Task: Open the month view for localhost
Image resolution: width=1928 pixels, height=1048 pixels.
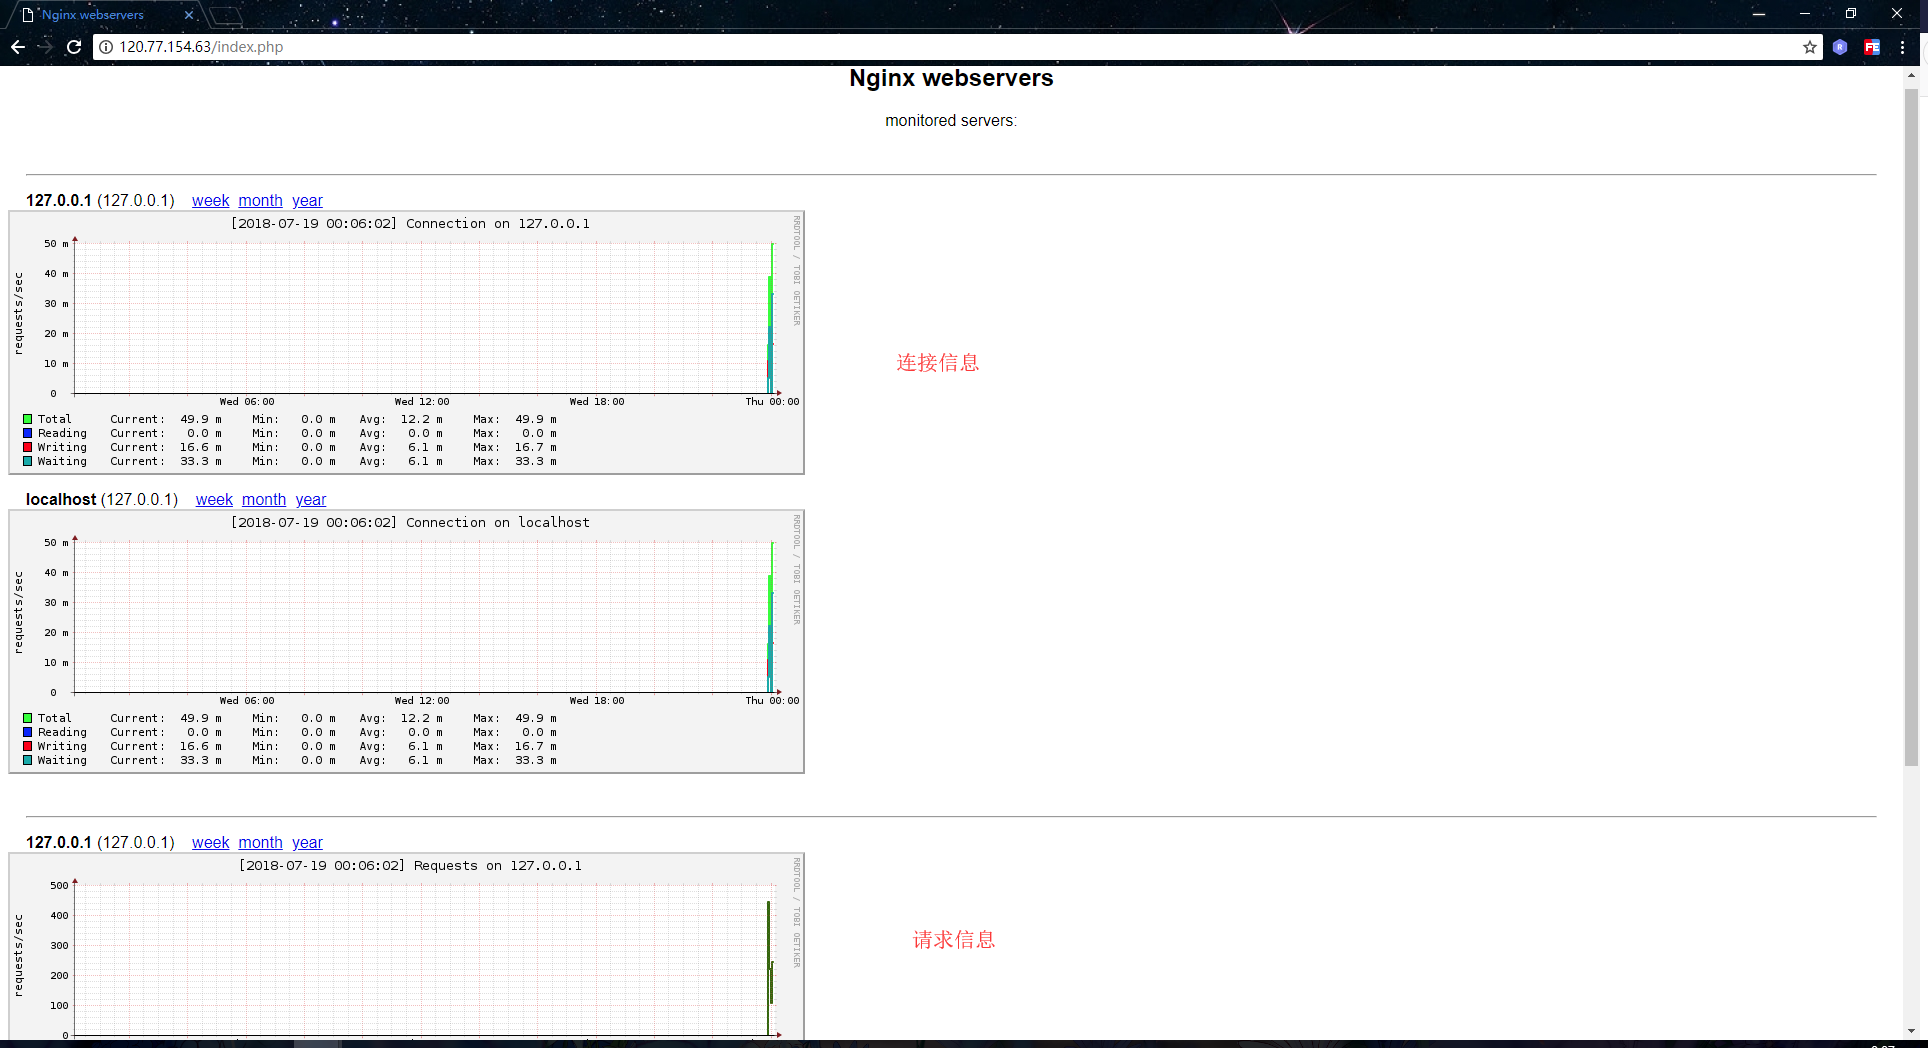Action: click(264, 499)
